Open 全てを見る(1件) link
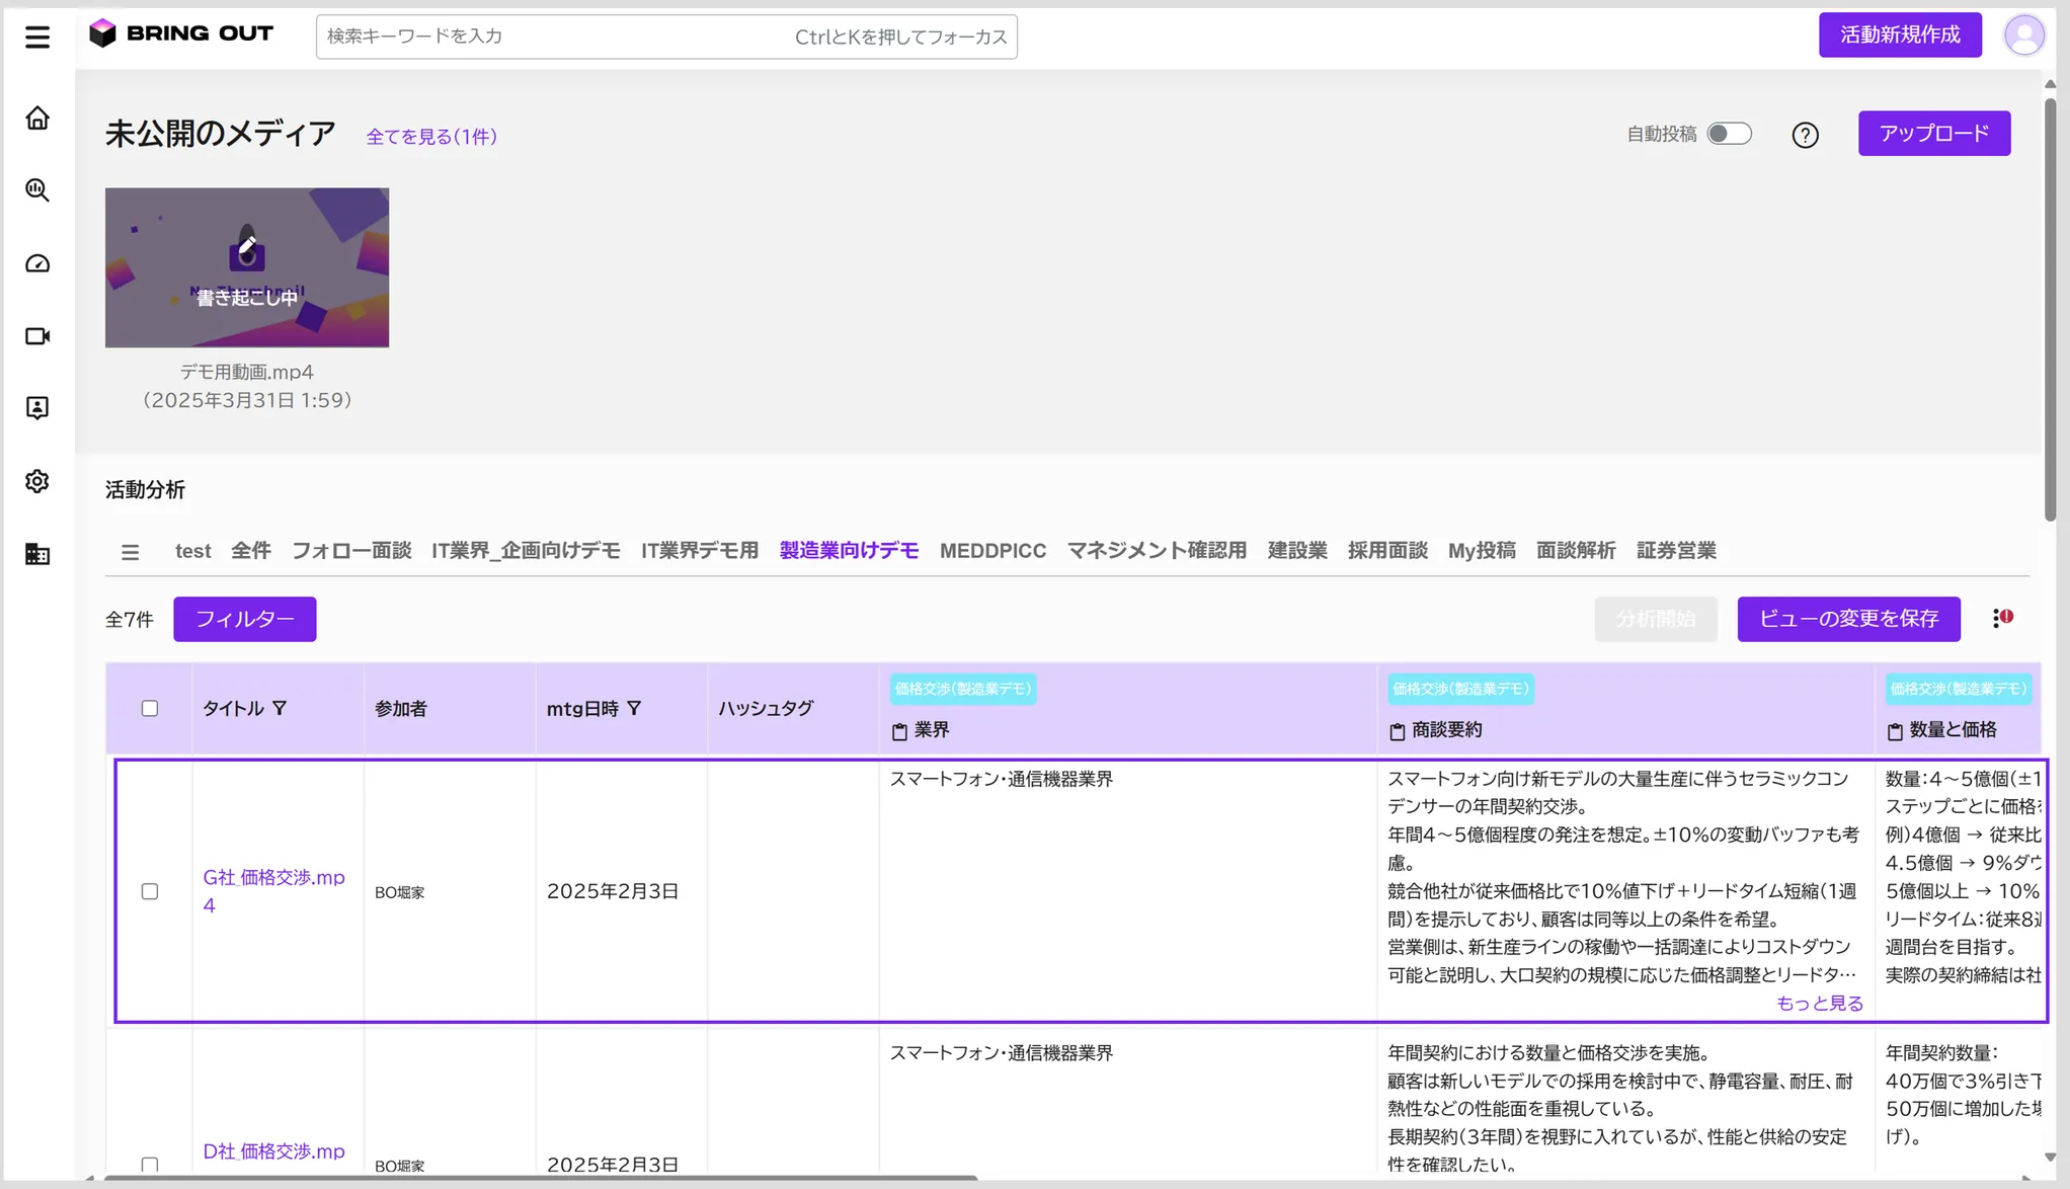The image size is (2070, 1189). (x=431, y=137)
